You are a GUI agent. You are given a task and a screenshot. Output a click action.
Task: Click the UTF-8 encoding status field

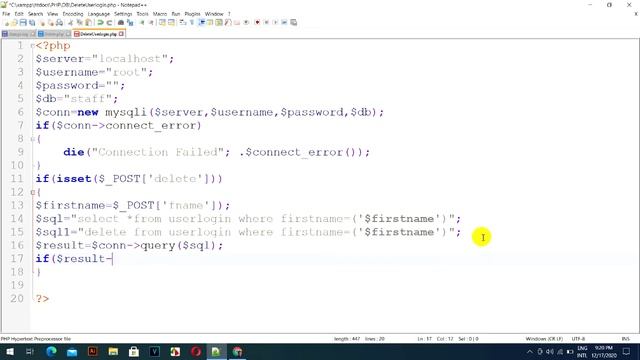click(578, 339)
